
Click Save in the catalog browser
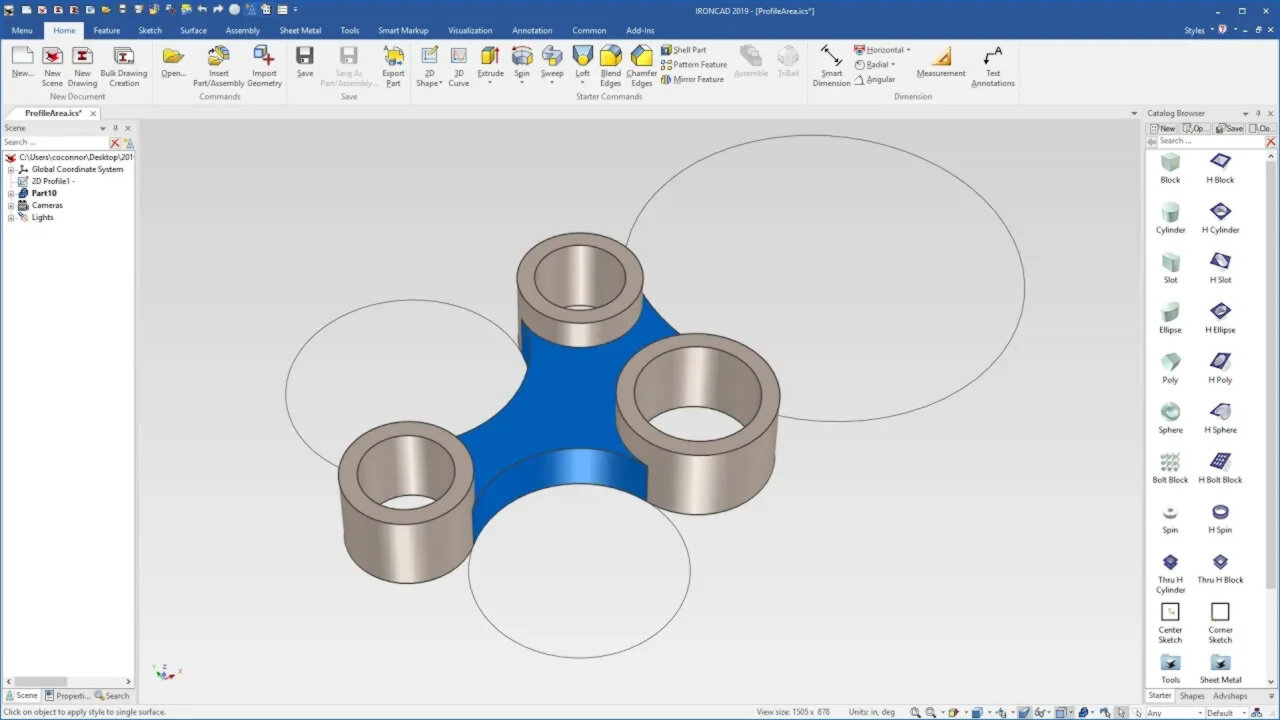[x=1228, y=128]
